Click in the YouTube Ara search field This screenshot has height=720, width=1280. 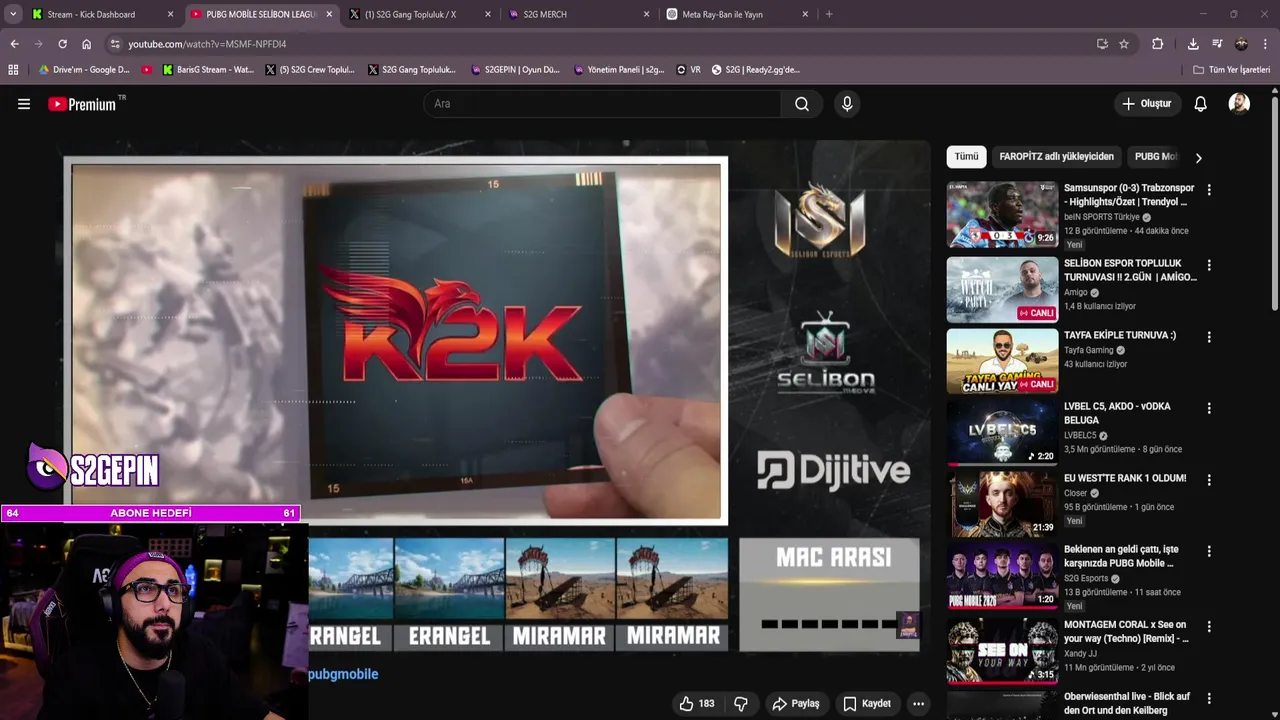pyautogui.click(x=603, y=104)
